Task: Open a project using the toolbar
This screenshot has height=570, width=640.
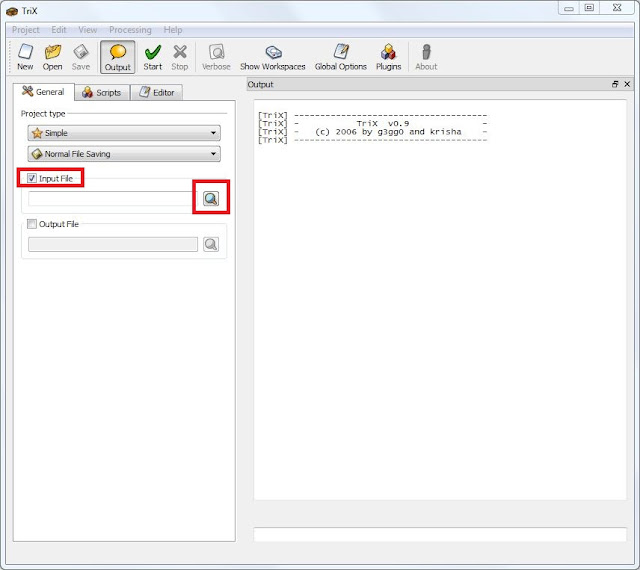Action: point(53,57)
